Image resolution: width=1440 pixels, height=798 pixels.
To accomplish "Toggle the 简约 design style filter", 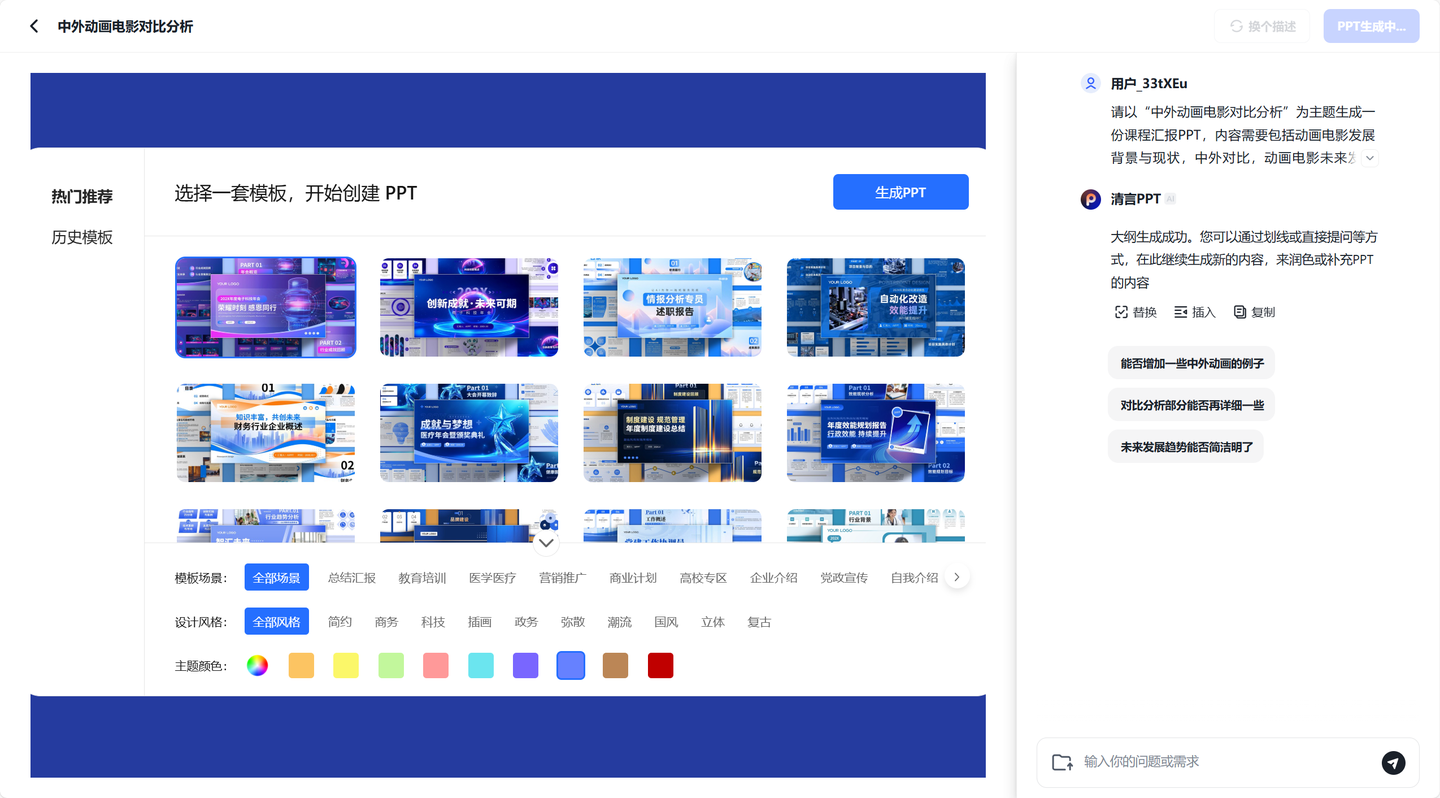I will [x=340, y=621].
